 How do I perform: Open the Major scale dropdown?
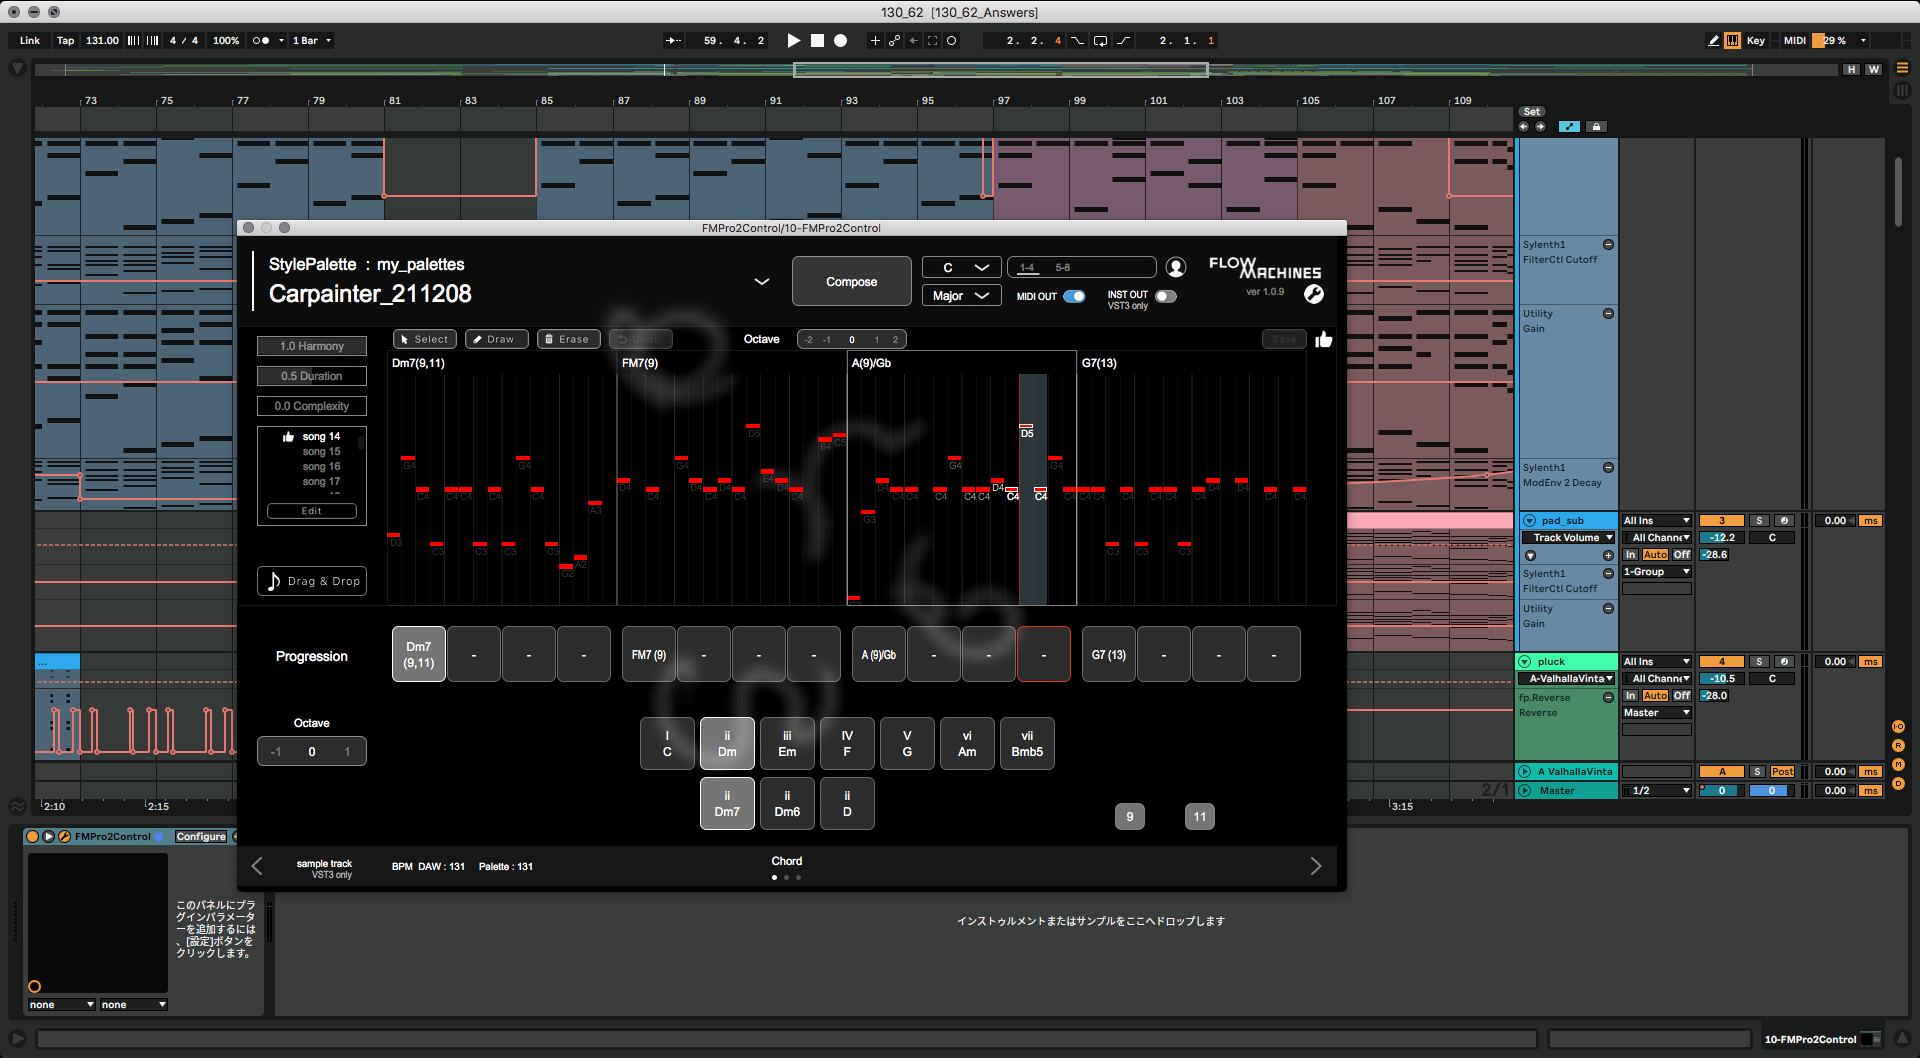coord(960,295)
